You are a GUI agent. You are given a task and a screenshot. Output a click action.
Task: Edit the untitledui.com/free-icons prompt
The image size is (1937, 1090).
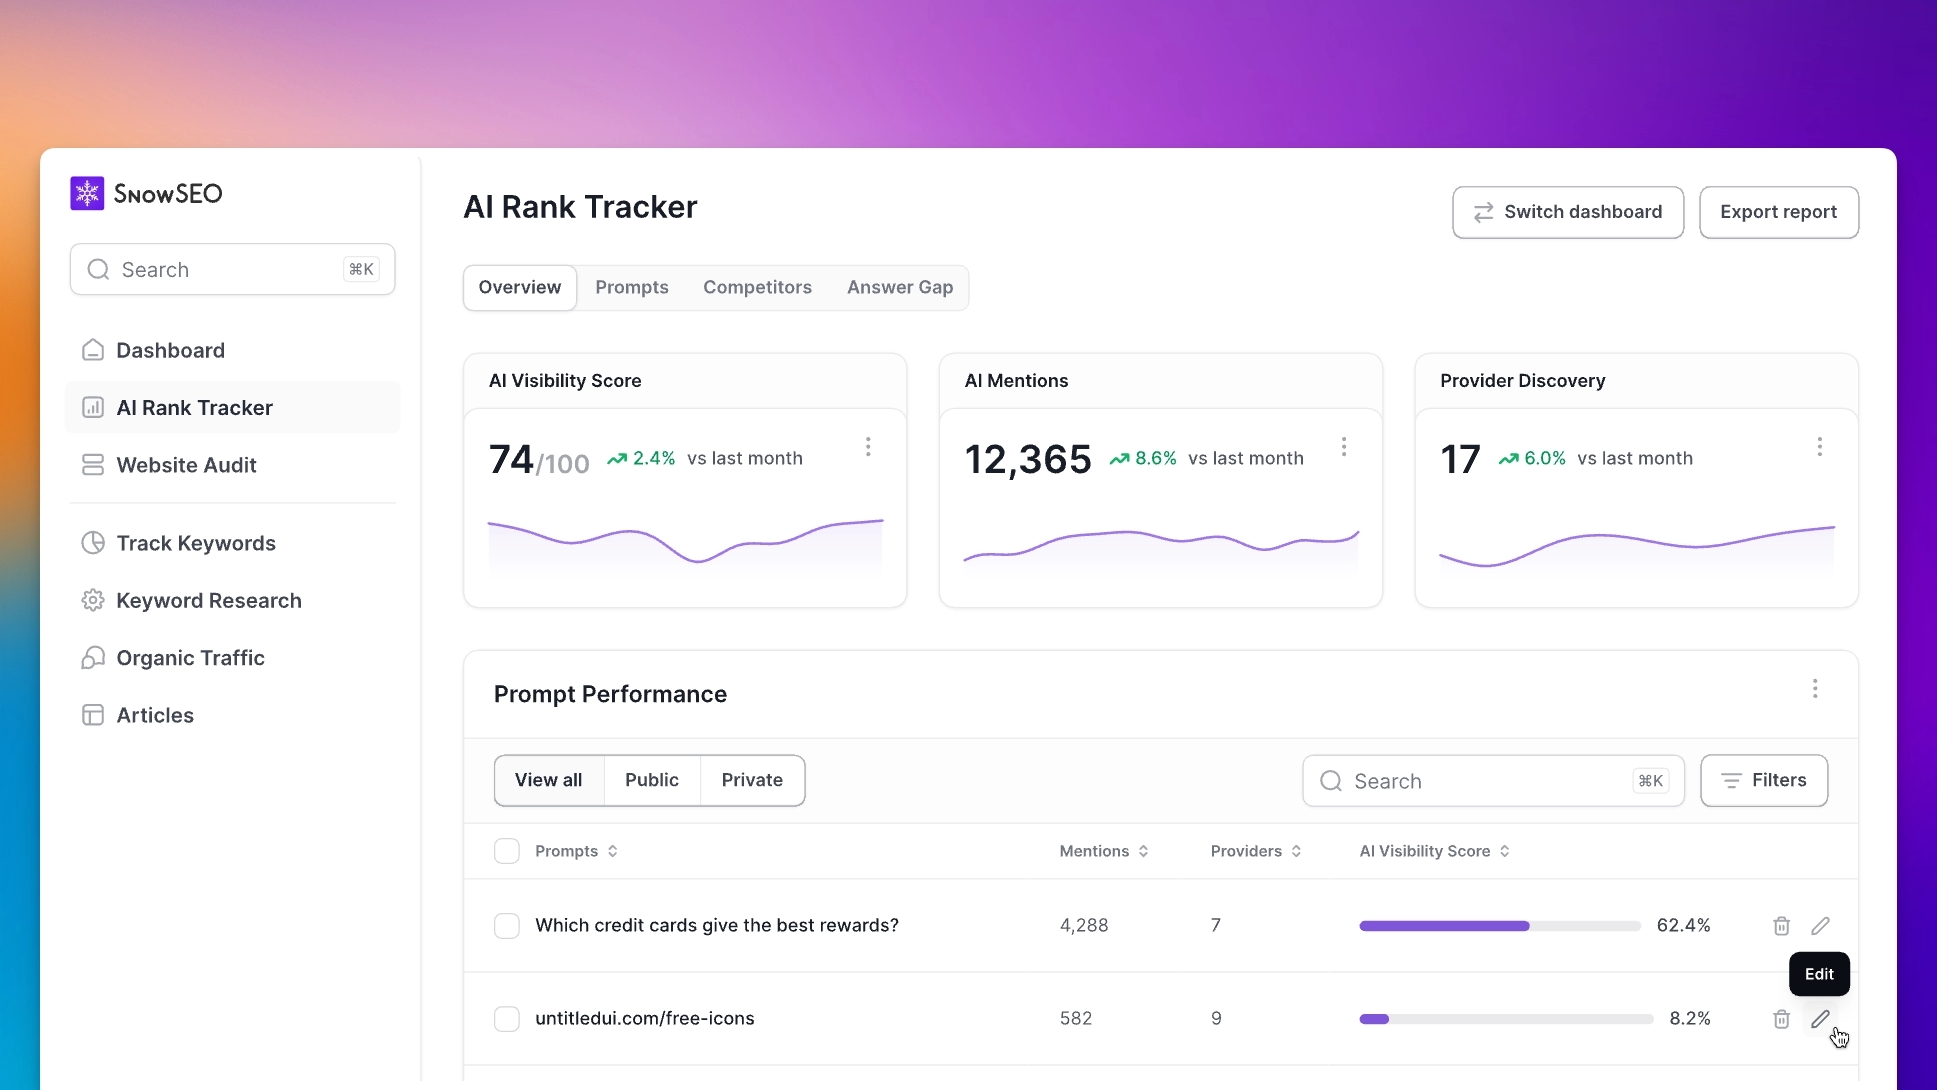(1821, 1019)
